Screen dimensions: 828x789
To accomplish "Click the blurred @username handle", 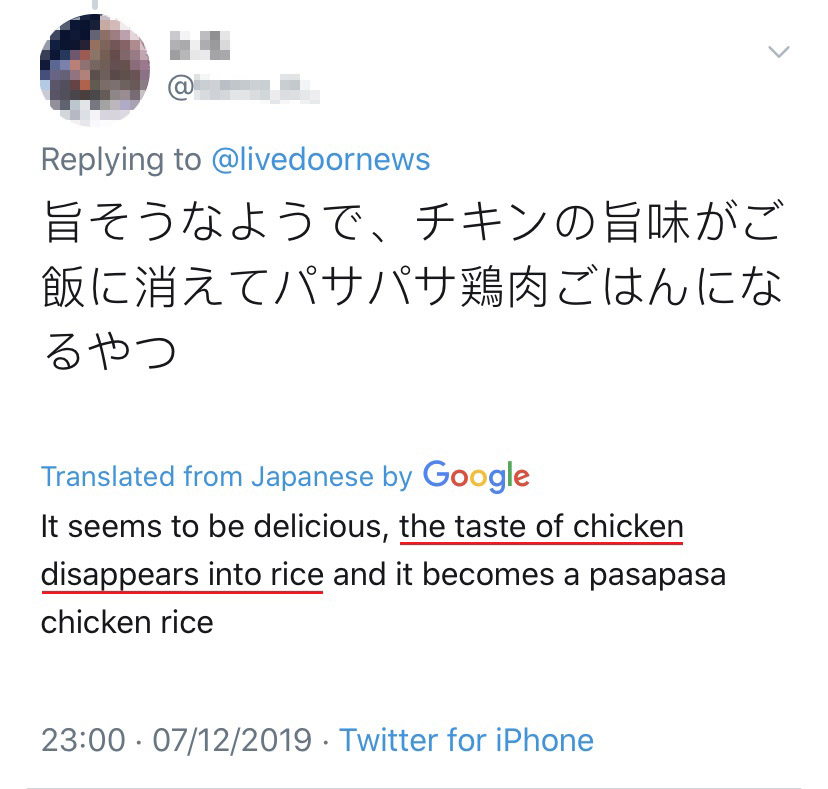I will (243, 89).
